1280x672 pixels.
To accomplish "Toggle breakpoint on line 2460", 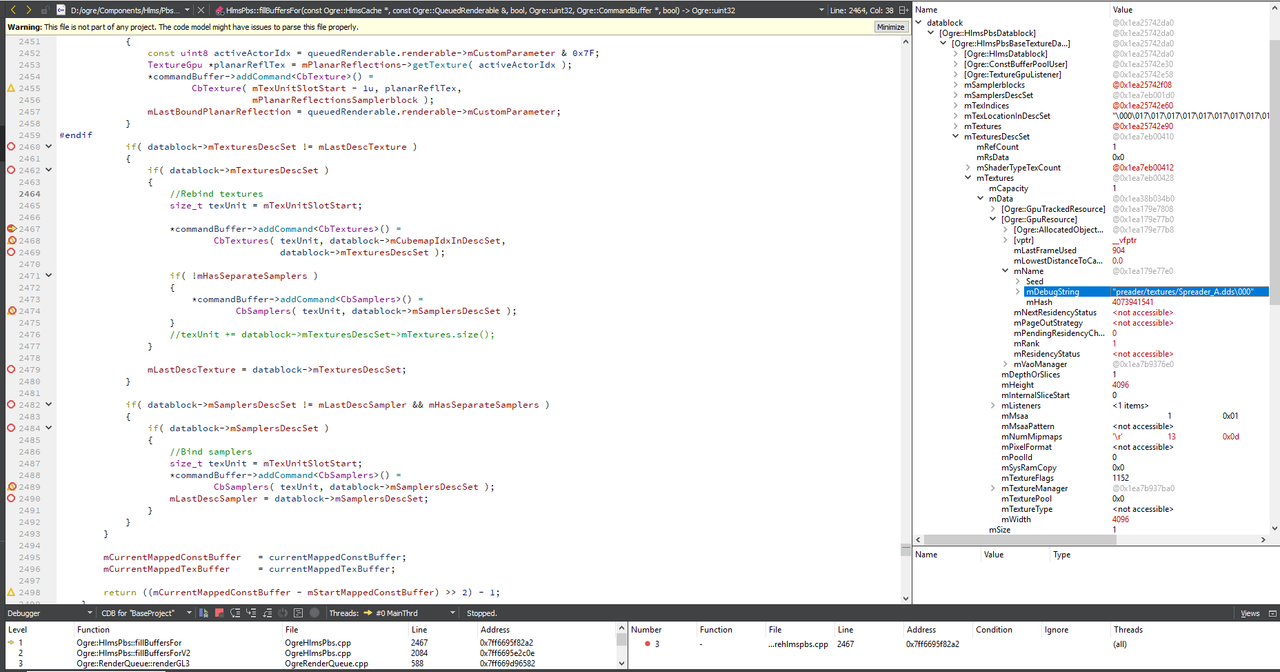I will coord(11,147).
